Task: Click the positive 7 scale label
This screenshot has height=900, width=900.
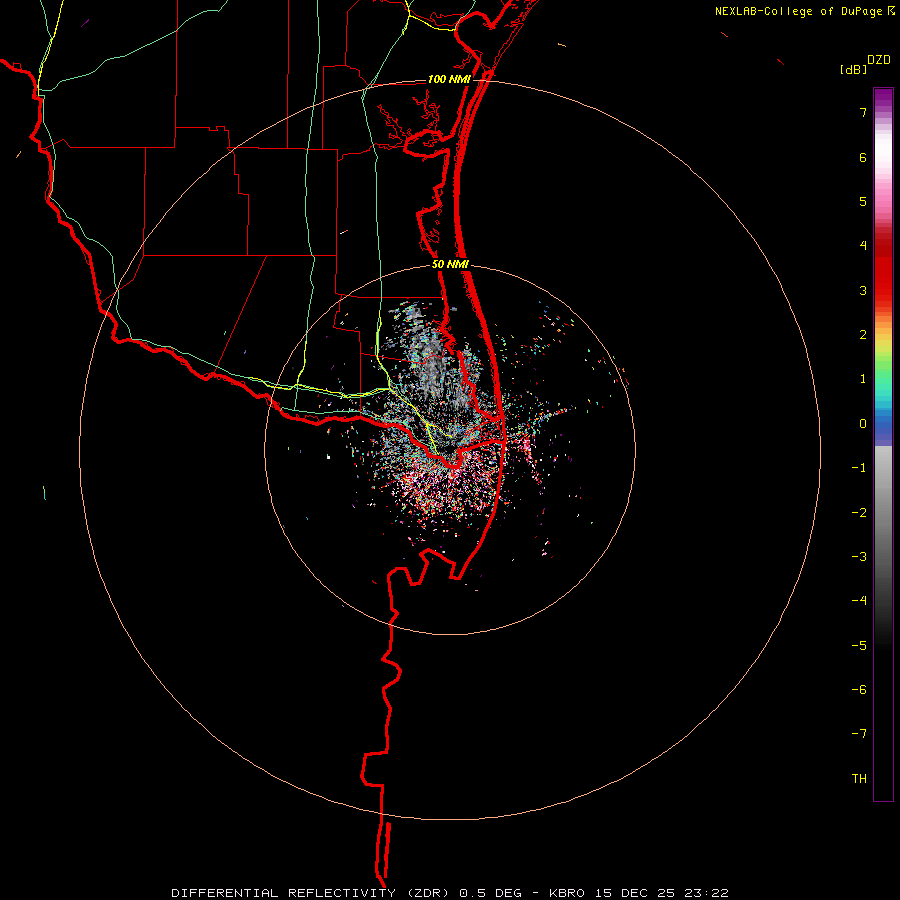Action: tap(863, 112)
